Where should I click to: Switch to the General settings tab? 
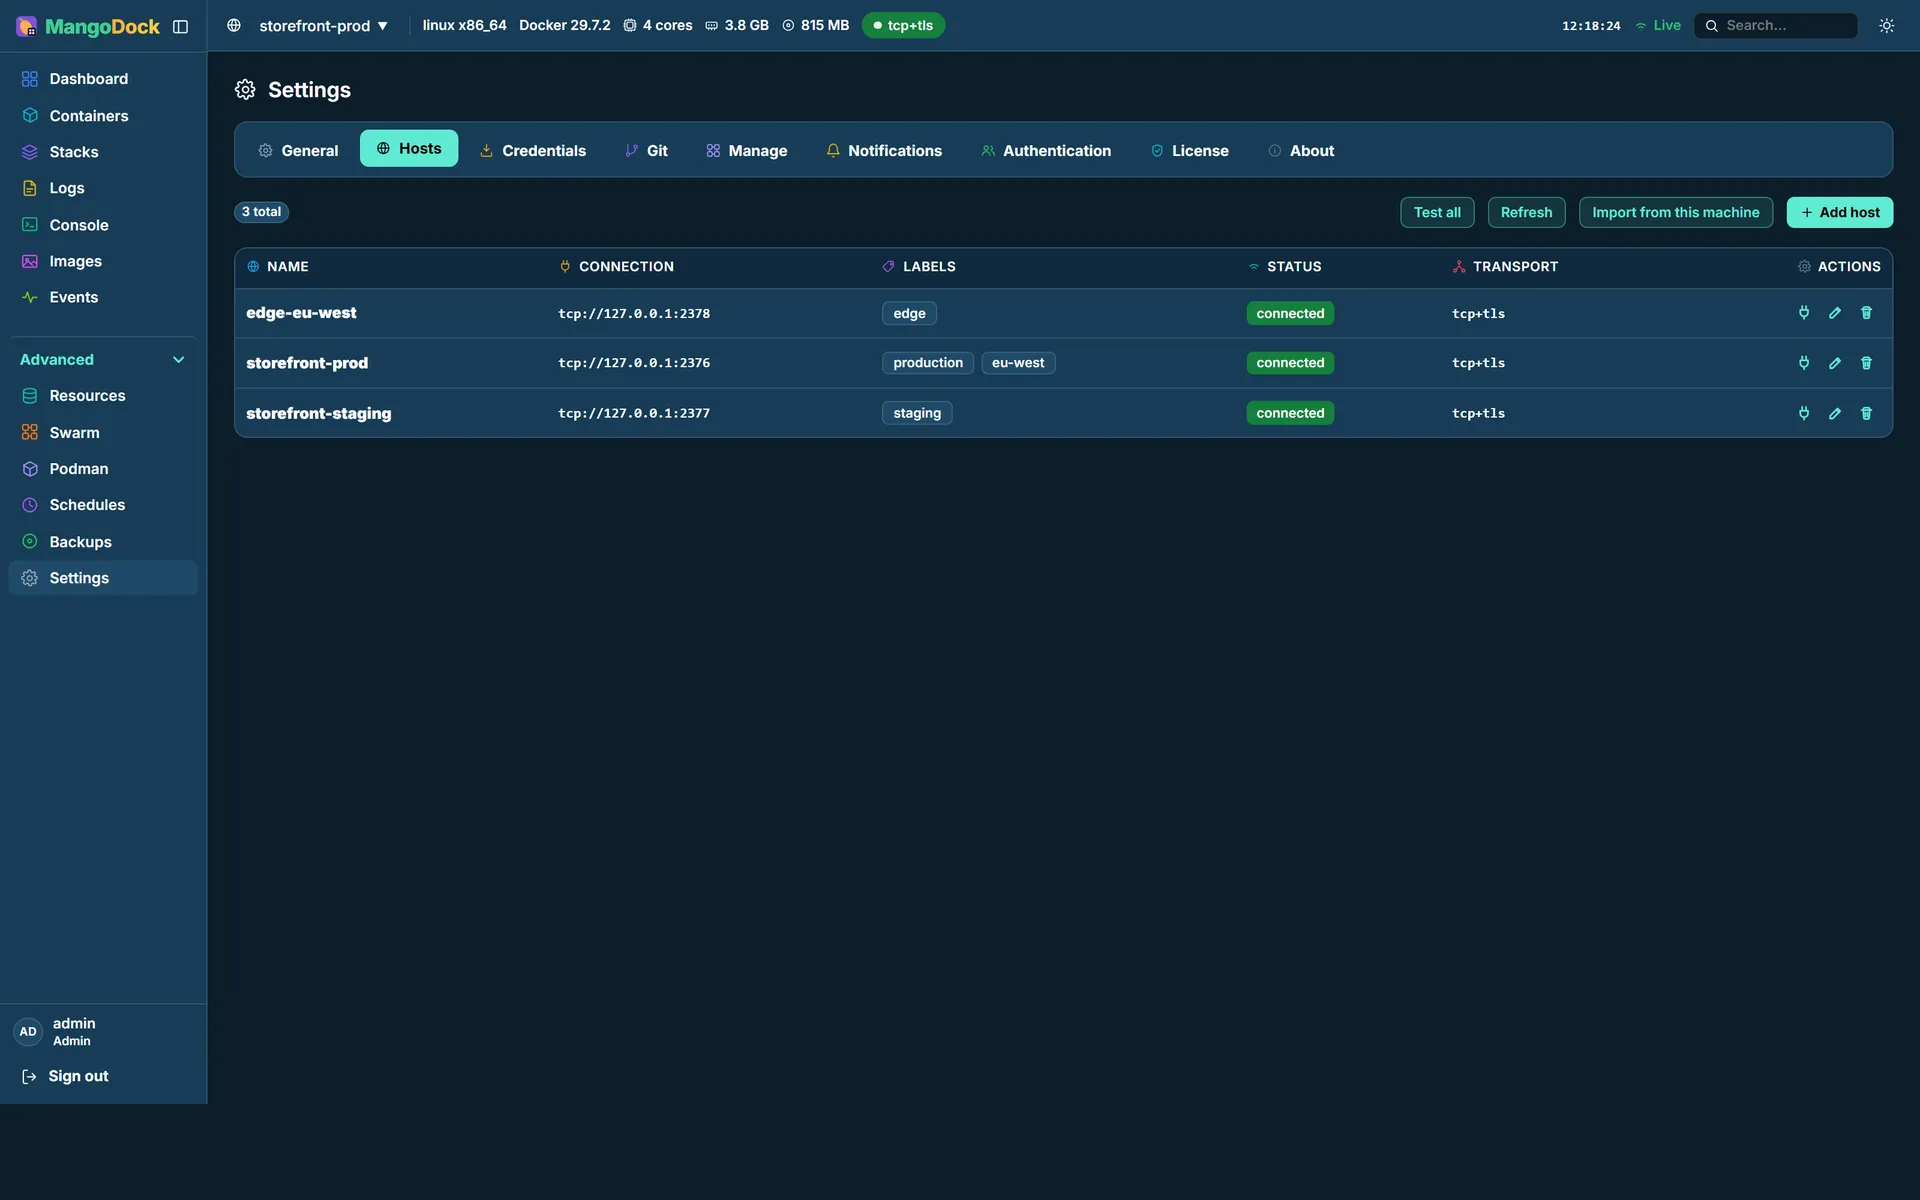(x=298, y=151)
